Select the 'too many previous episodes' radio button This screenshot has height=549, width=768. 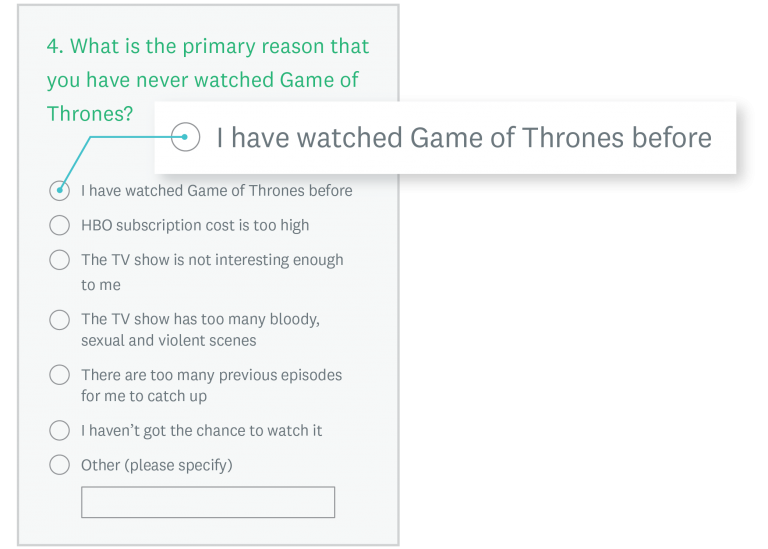[x=60, y=375]
